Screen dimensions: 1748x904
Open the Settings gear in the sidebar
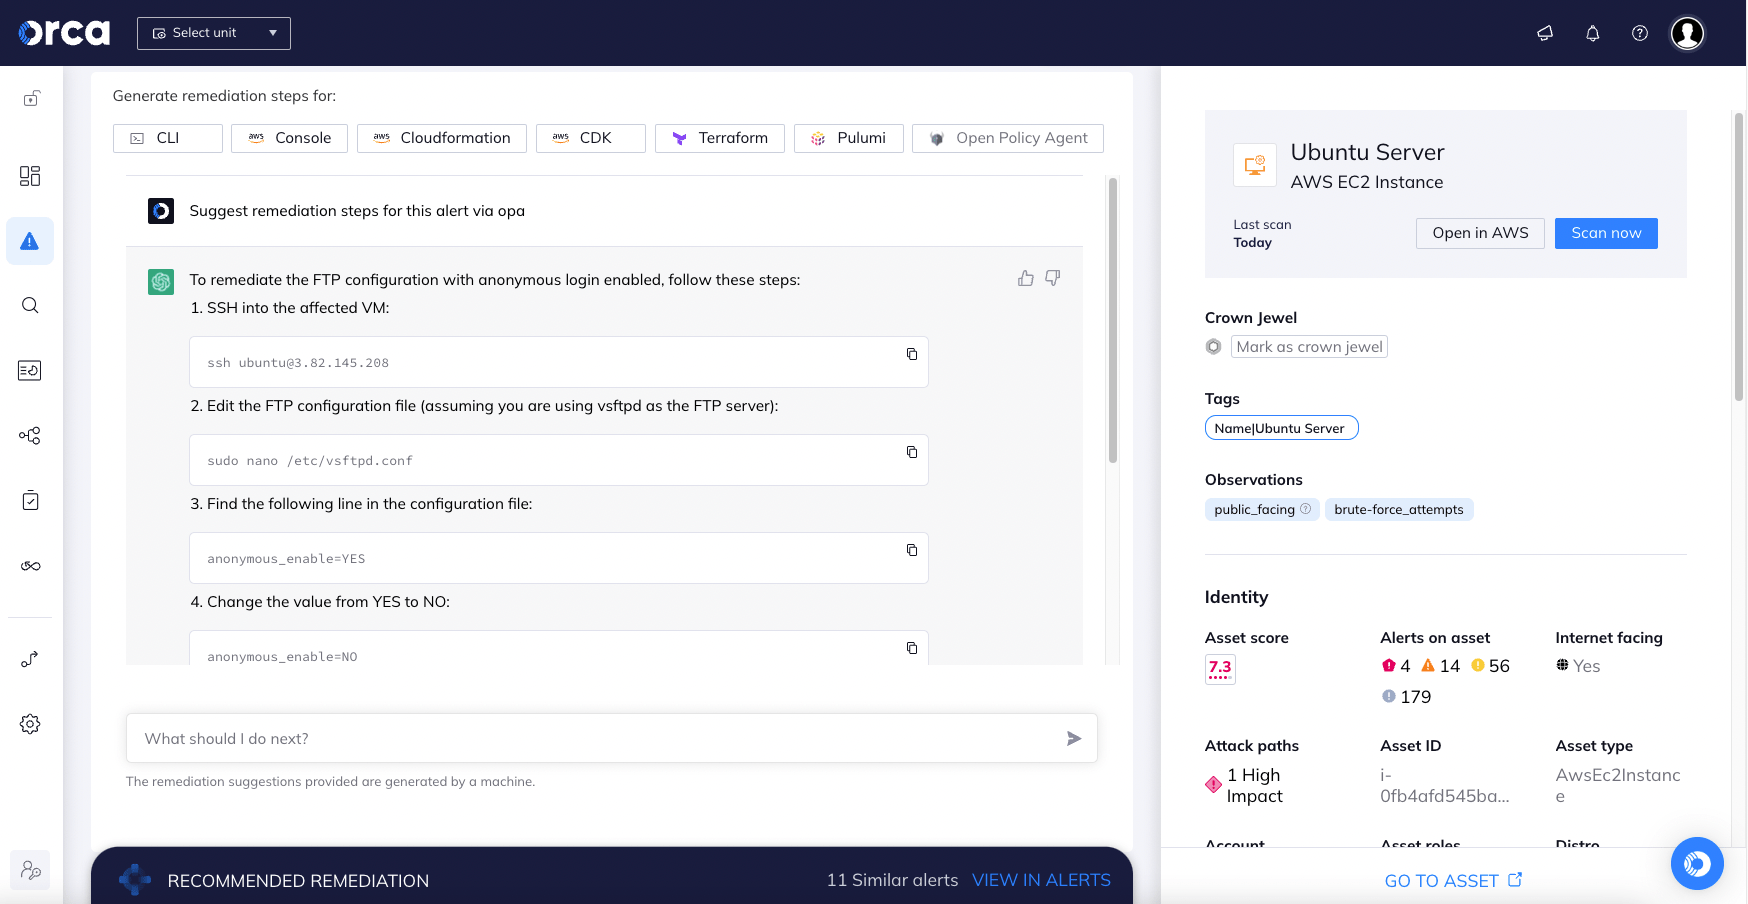[30, 723]
